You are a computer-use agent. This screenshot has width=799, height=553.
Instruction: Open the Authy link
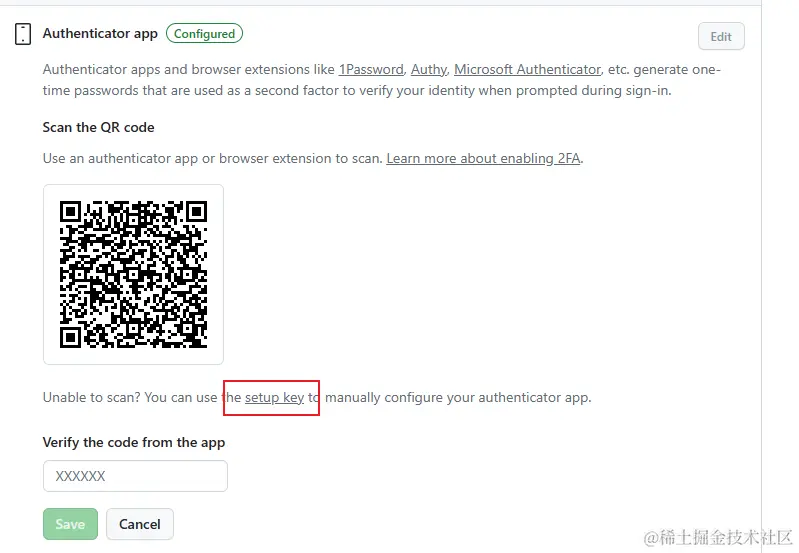click(428, 70)
